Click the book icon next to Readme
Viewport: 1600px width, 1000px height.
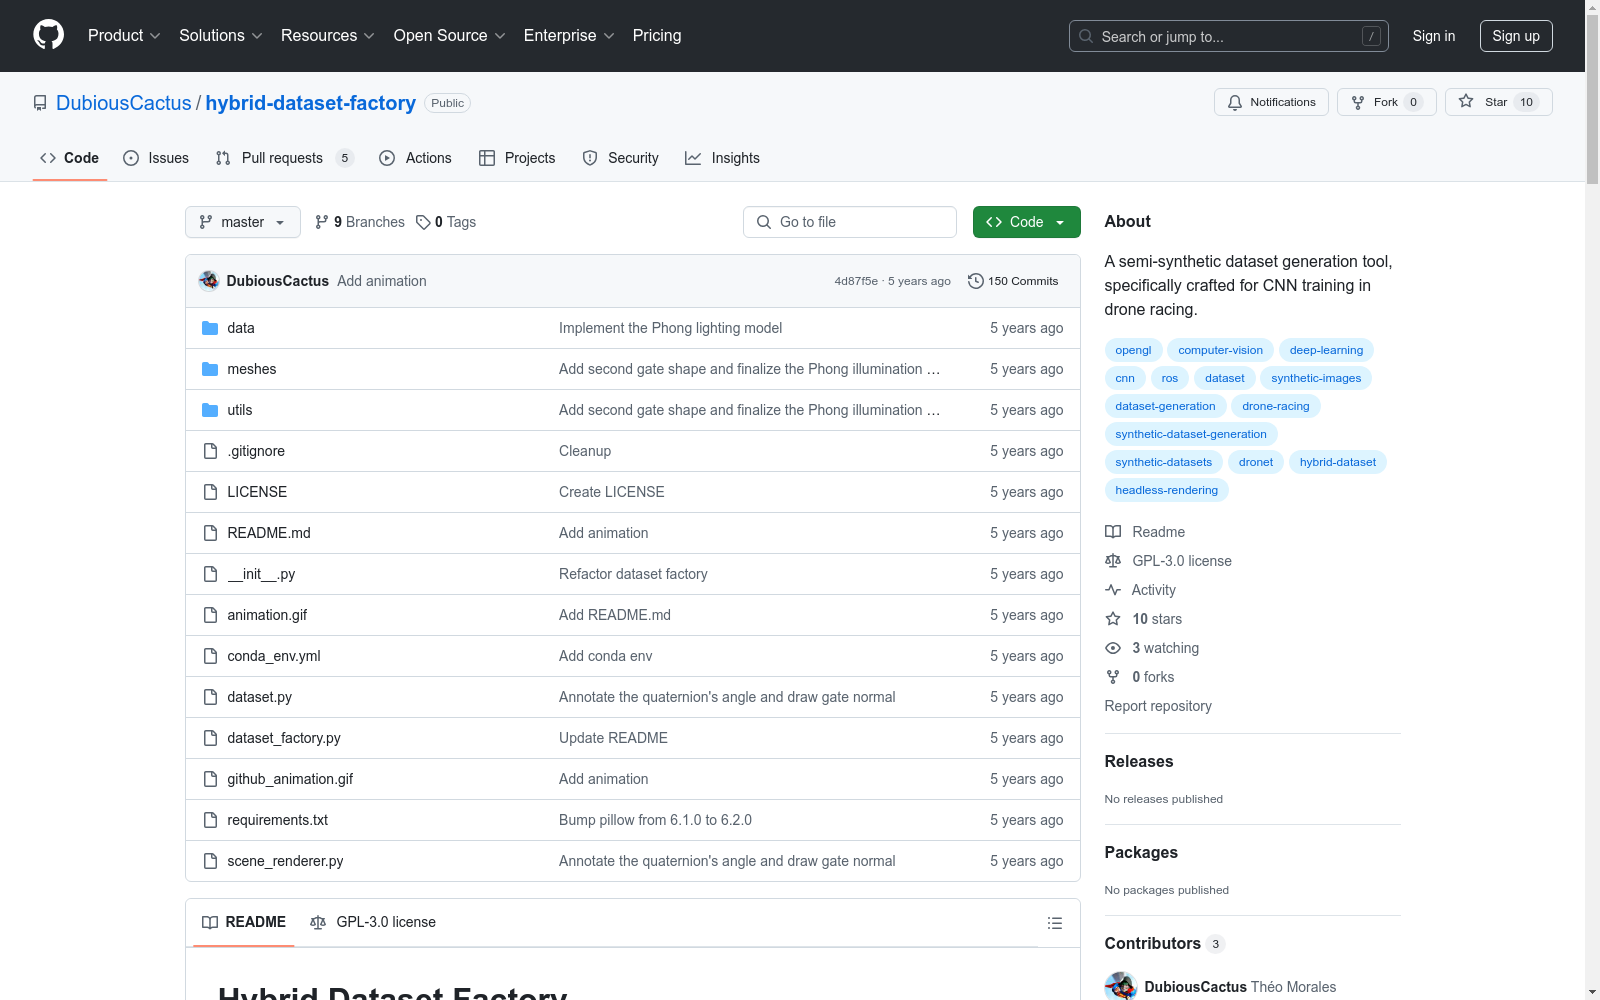point(1113,532)
